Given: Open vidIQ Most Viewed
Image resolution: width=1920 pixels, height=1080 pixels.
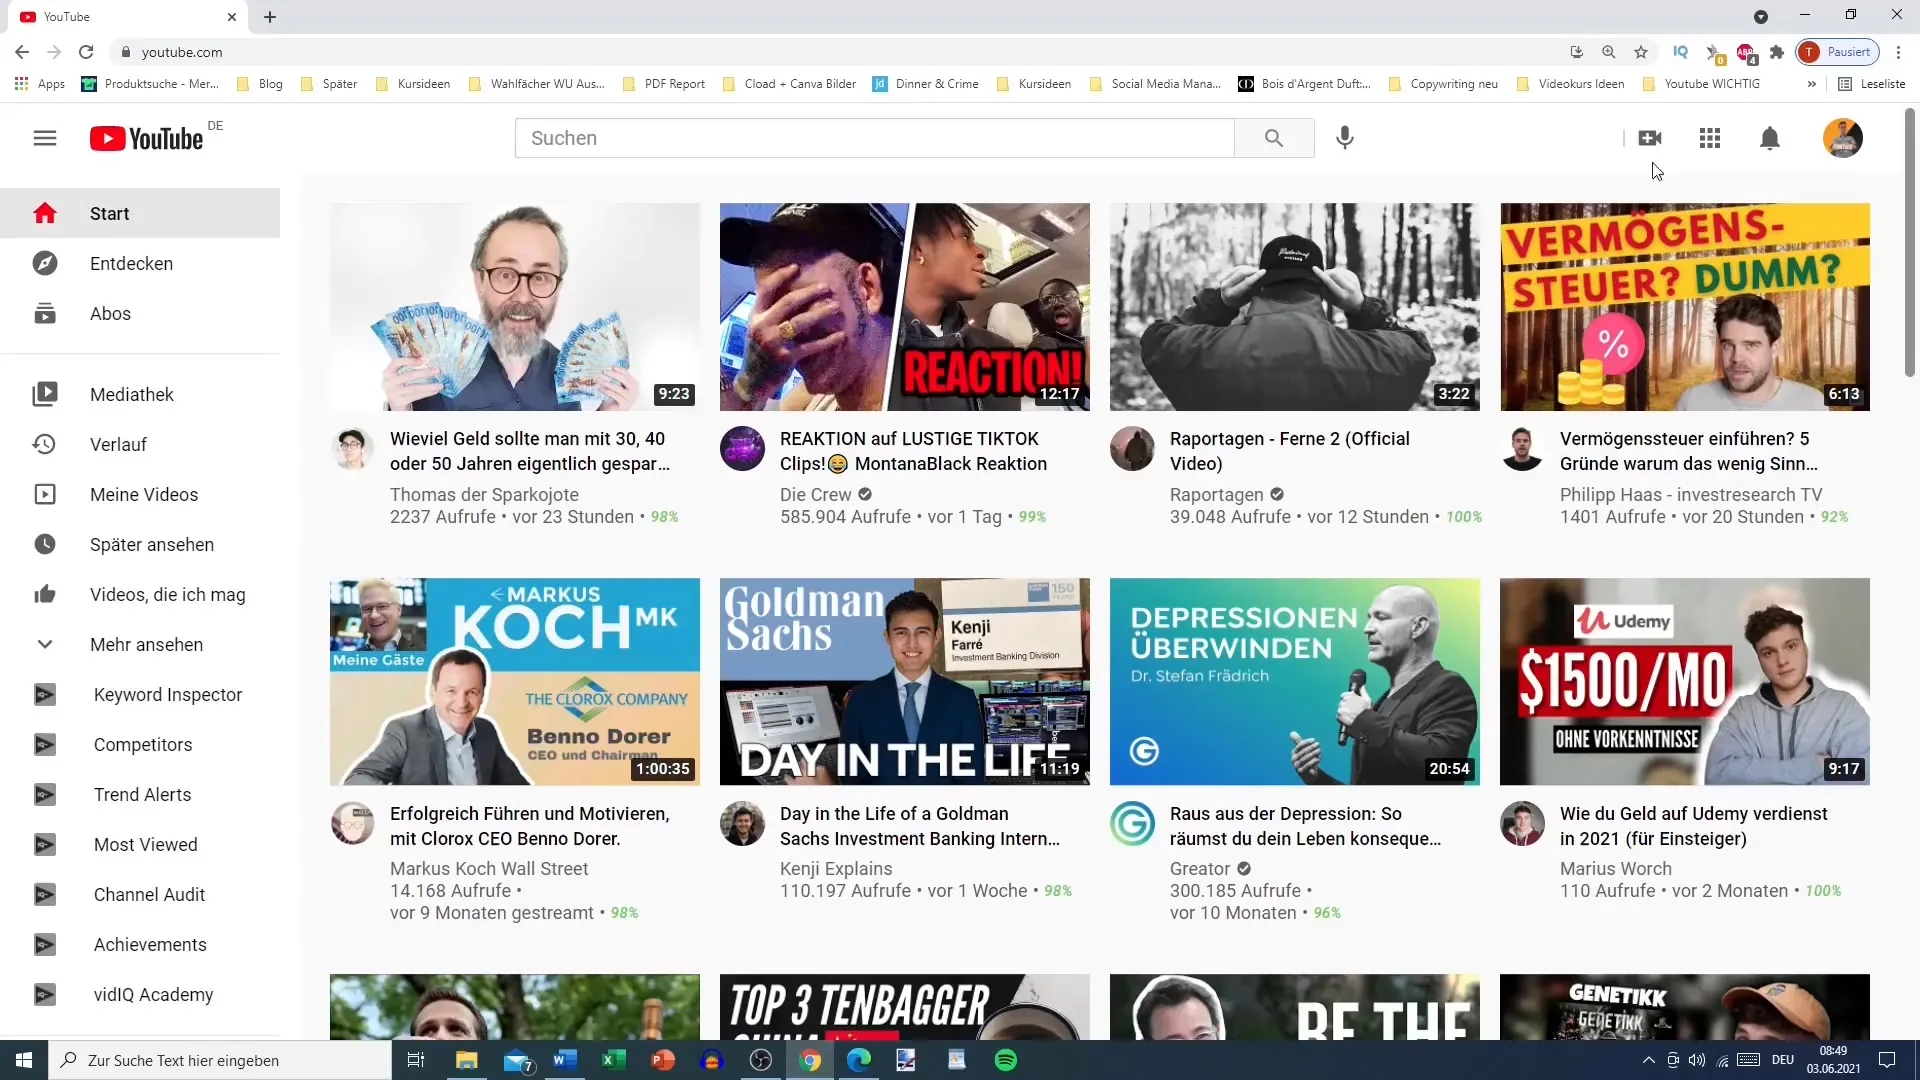Looking at the screenshot, I should (140, 844).
